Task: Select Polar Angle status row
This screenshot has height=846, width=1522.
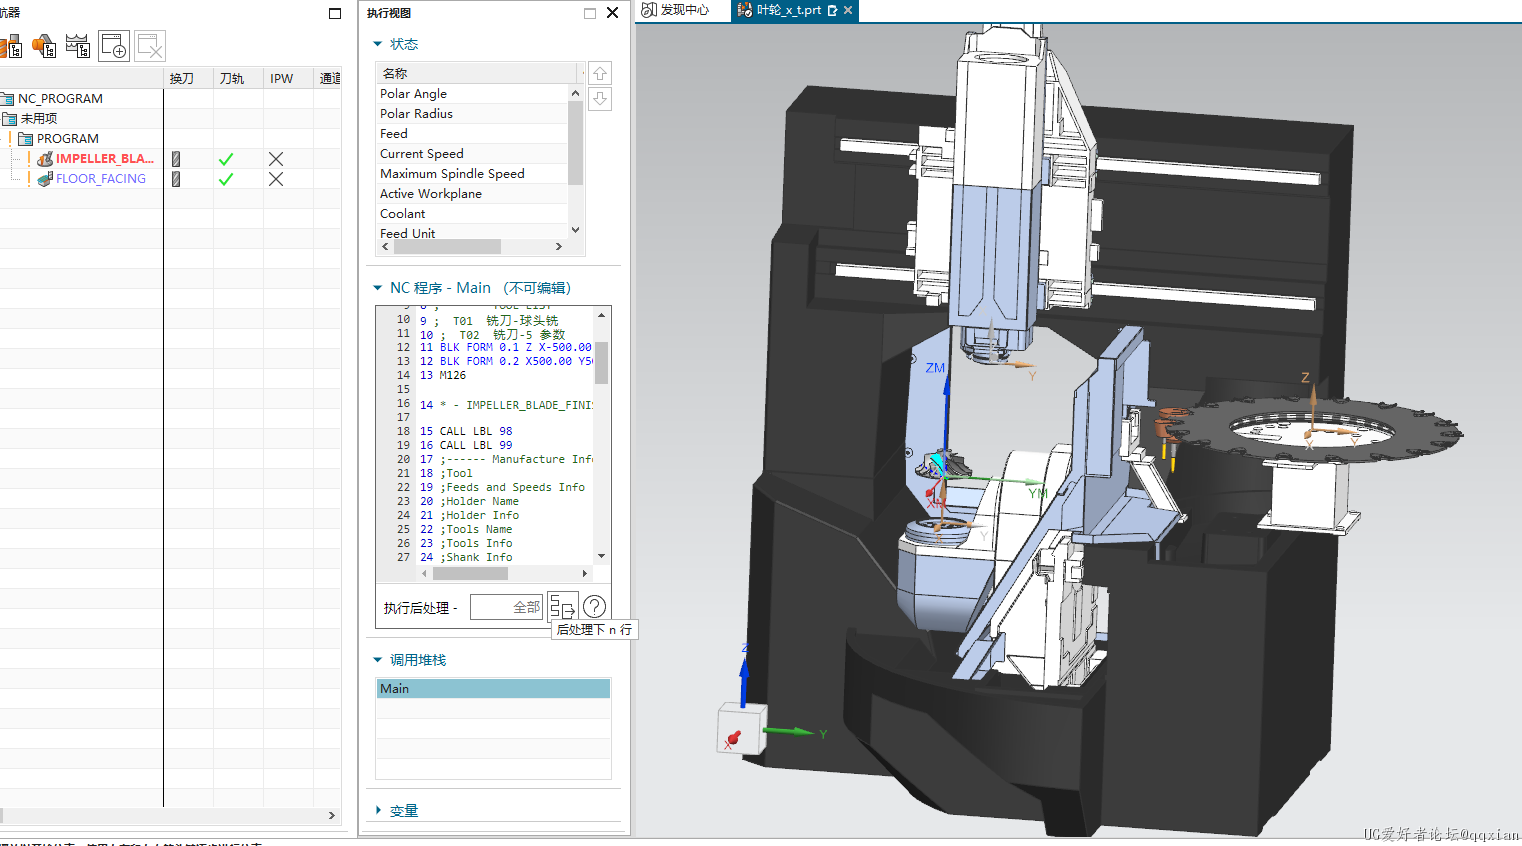Action: pyautogui.click(x=472, y=94)
